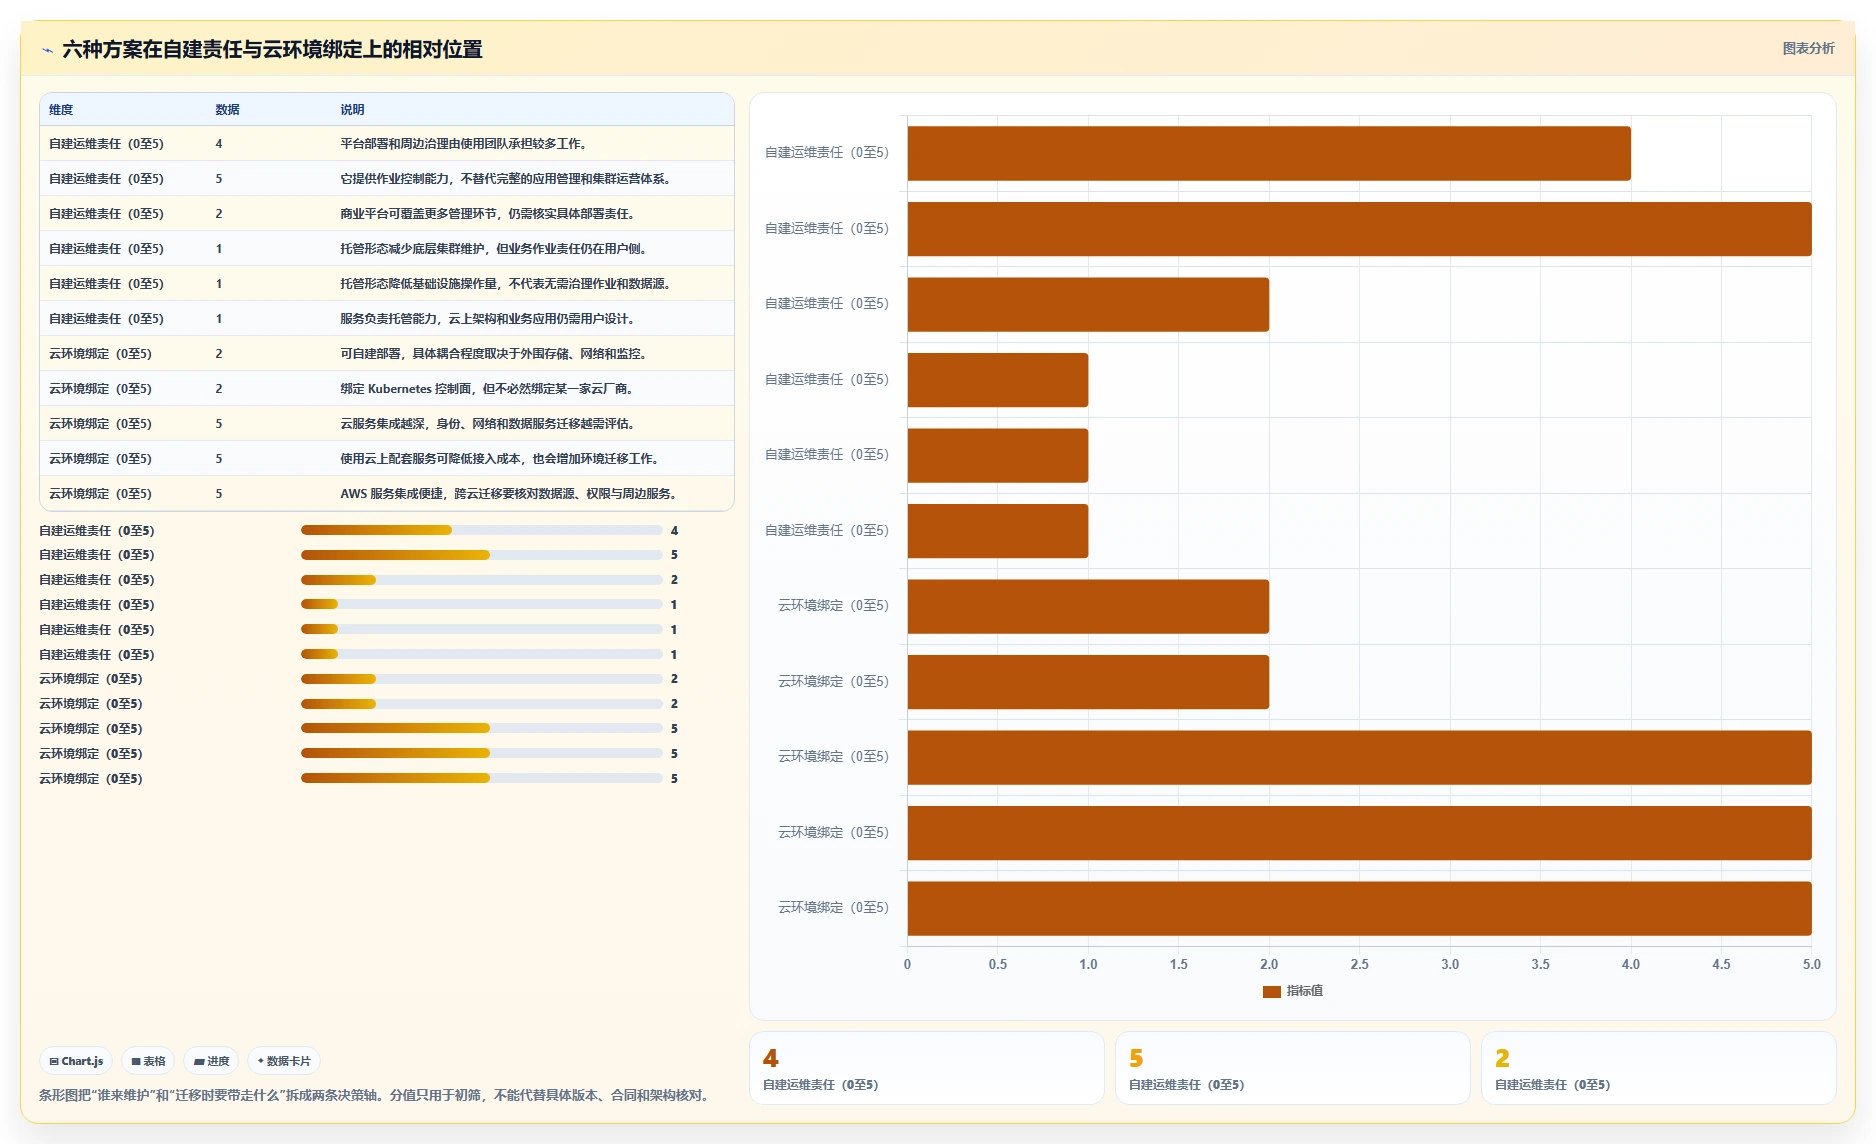Click the 说明 column header
Viewport: 1876px width, 1144px height.
click(352, 110)
